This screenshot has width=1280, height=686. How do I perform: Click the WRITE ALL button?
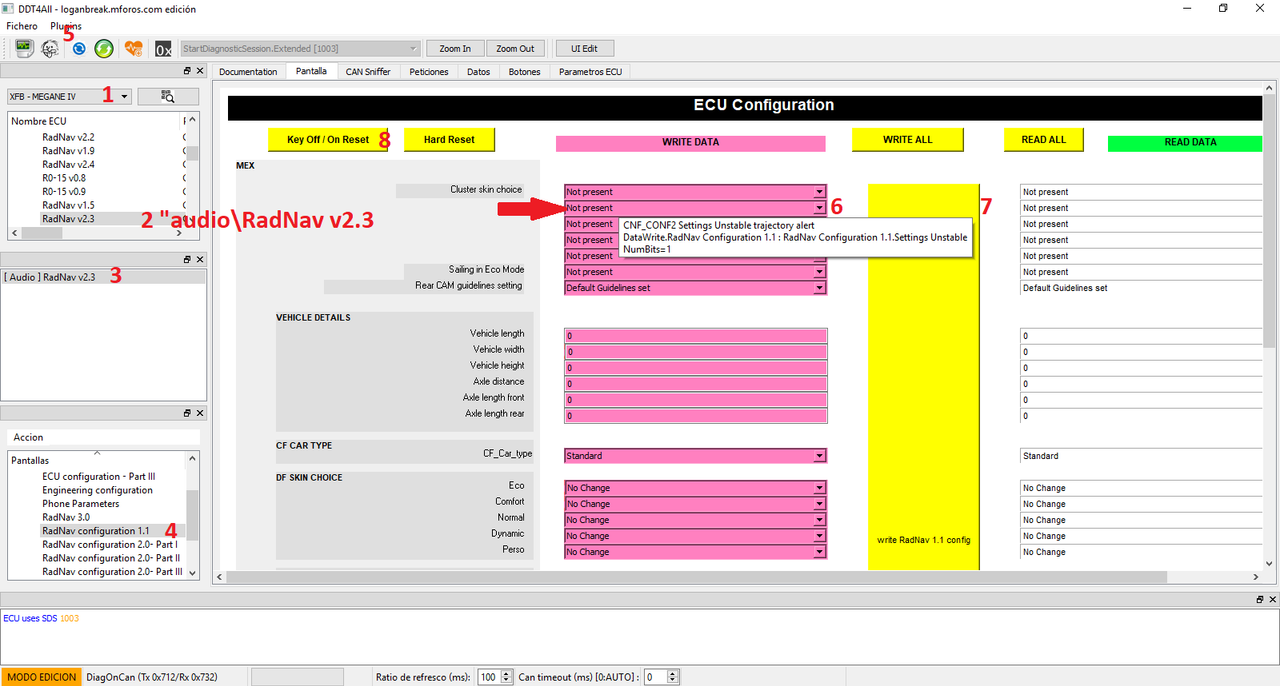click(x=908, y=140)
